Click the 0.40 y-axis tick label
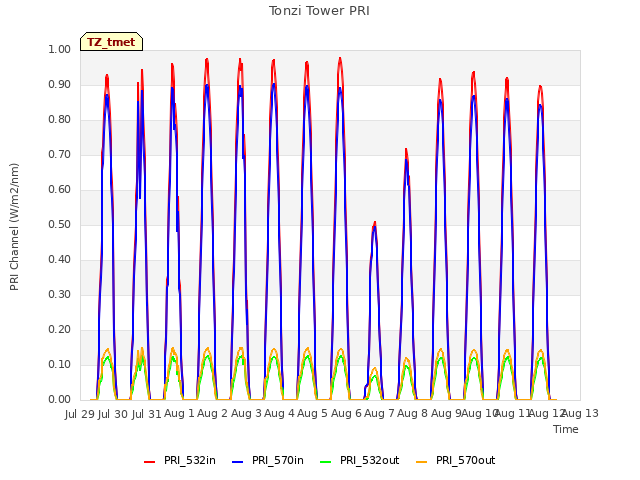This screenshot has height=480, width=640. [60, 260]
